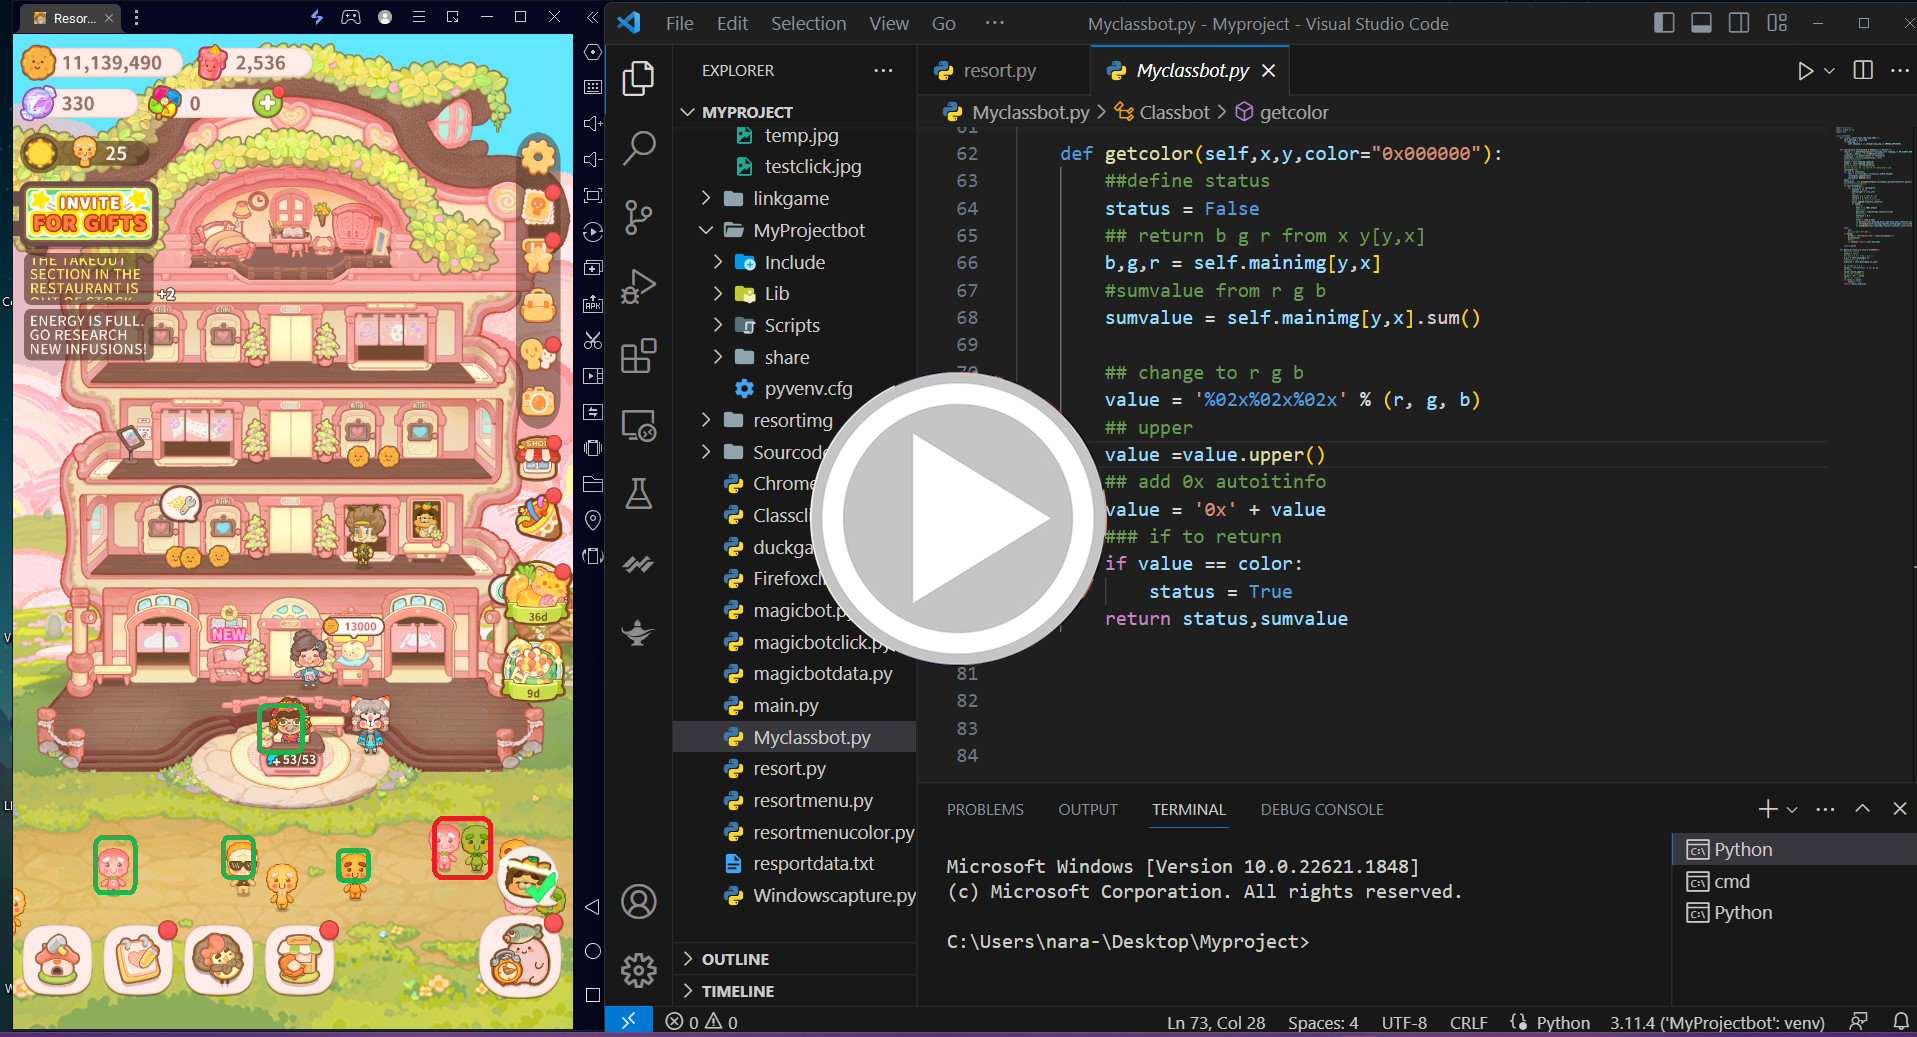This screenshot has height=1037, width=1917.
Task: Open the notifications bell in status bar
Action: 1901,1021
